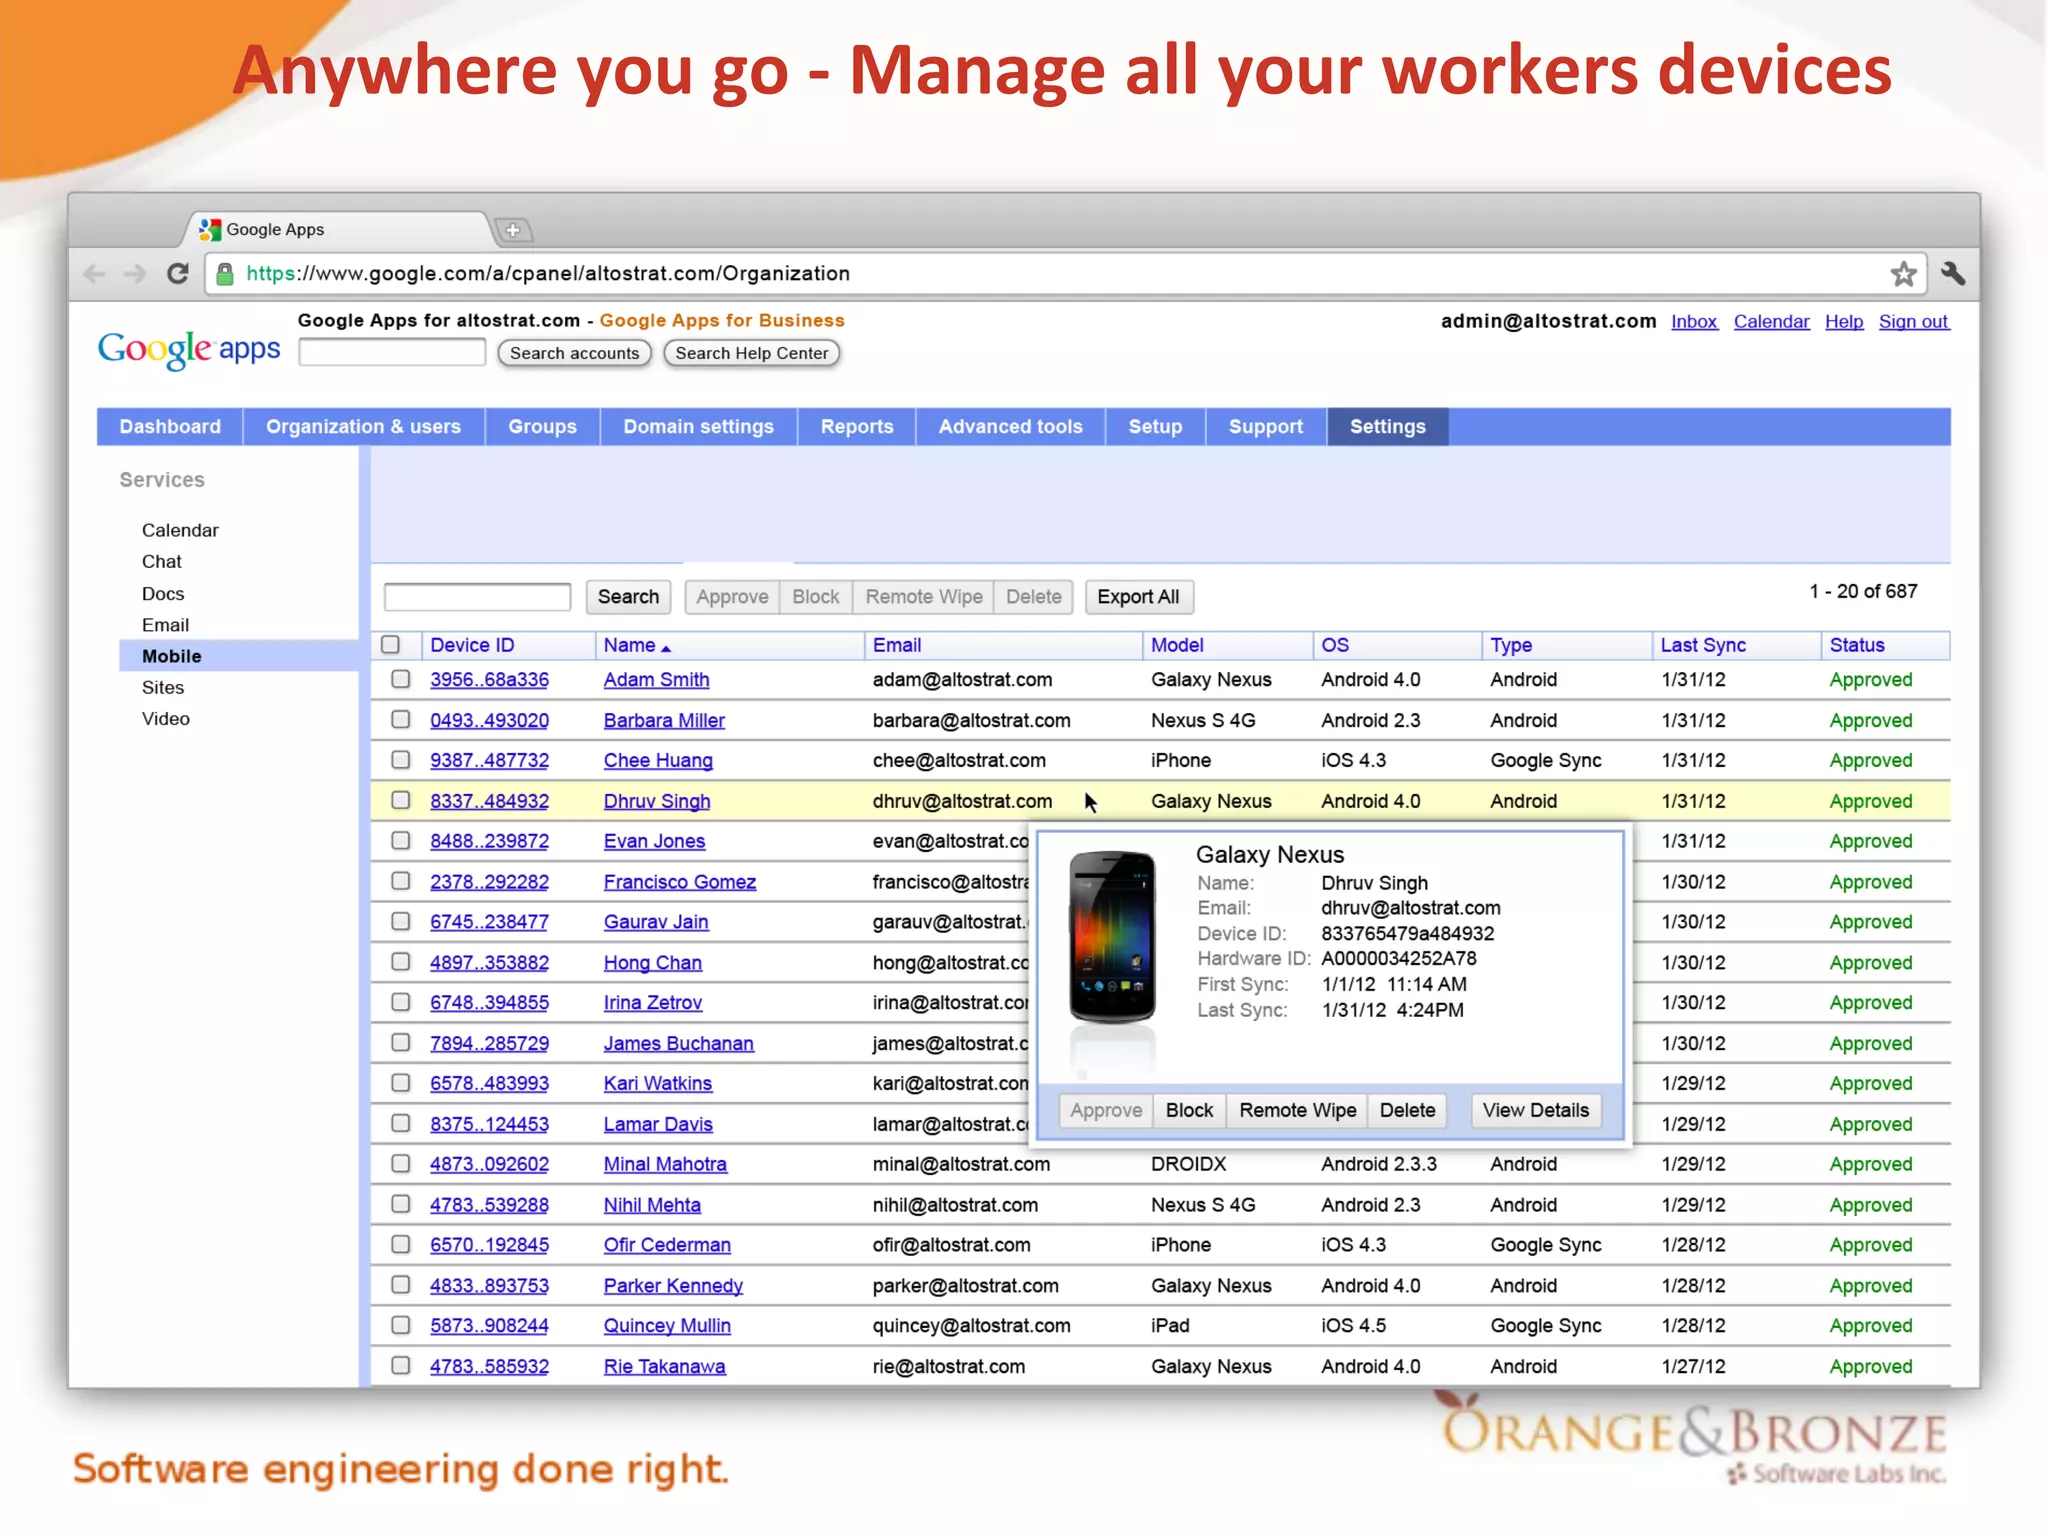2048x1536 pixels.
Task: Click the Galaxy Nexus phone image
Action: pos(1112,937)
